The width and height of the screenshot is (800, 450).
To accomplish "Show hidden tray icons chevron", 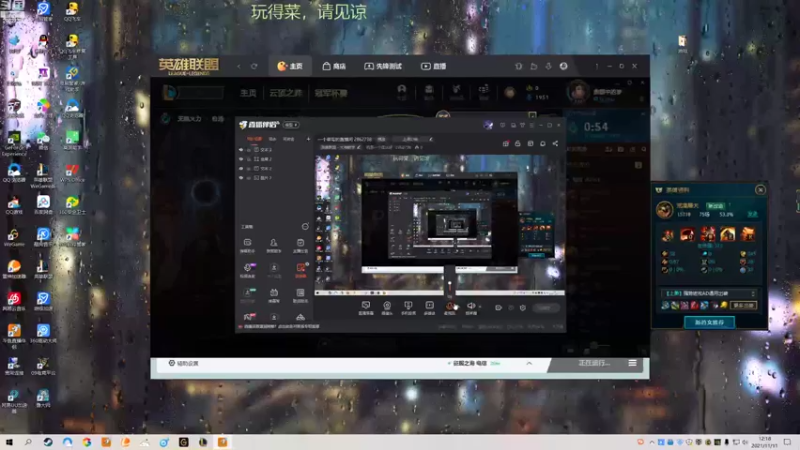I will click(652, 442).
